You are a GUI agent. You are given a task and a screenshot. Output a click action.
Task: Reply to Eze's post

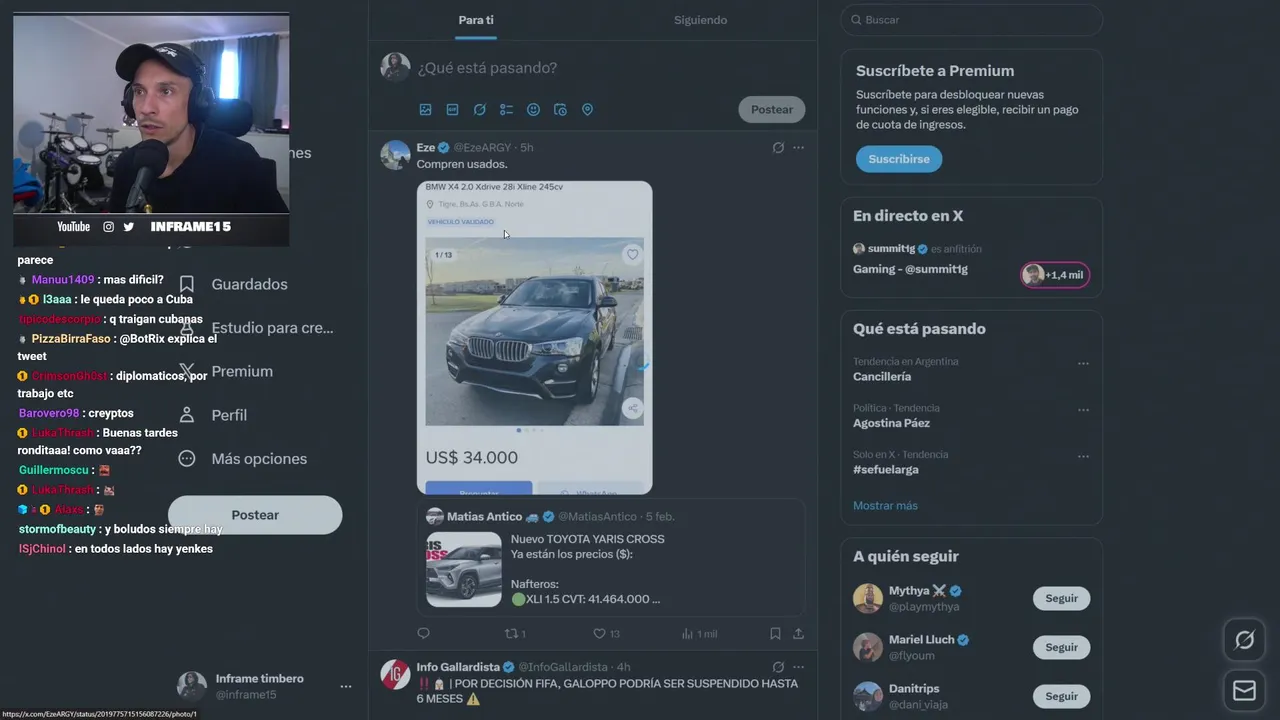[x=423, y=633]
